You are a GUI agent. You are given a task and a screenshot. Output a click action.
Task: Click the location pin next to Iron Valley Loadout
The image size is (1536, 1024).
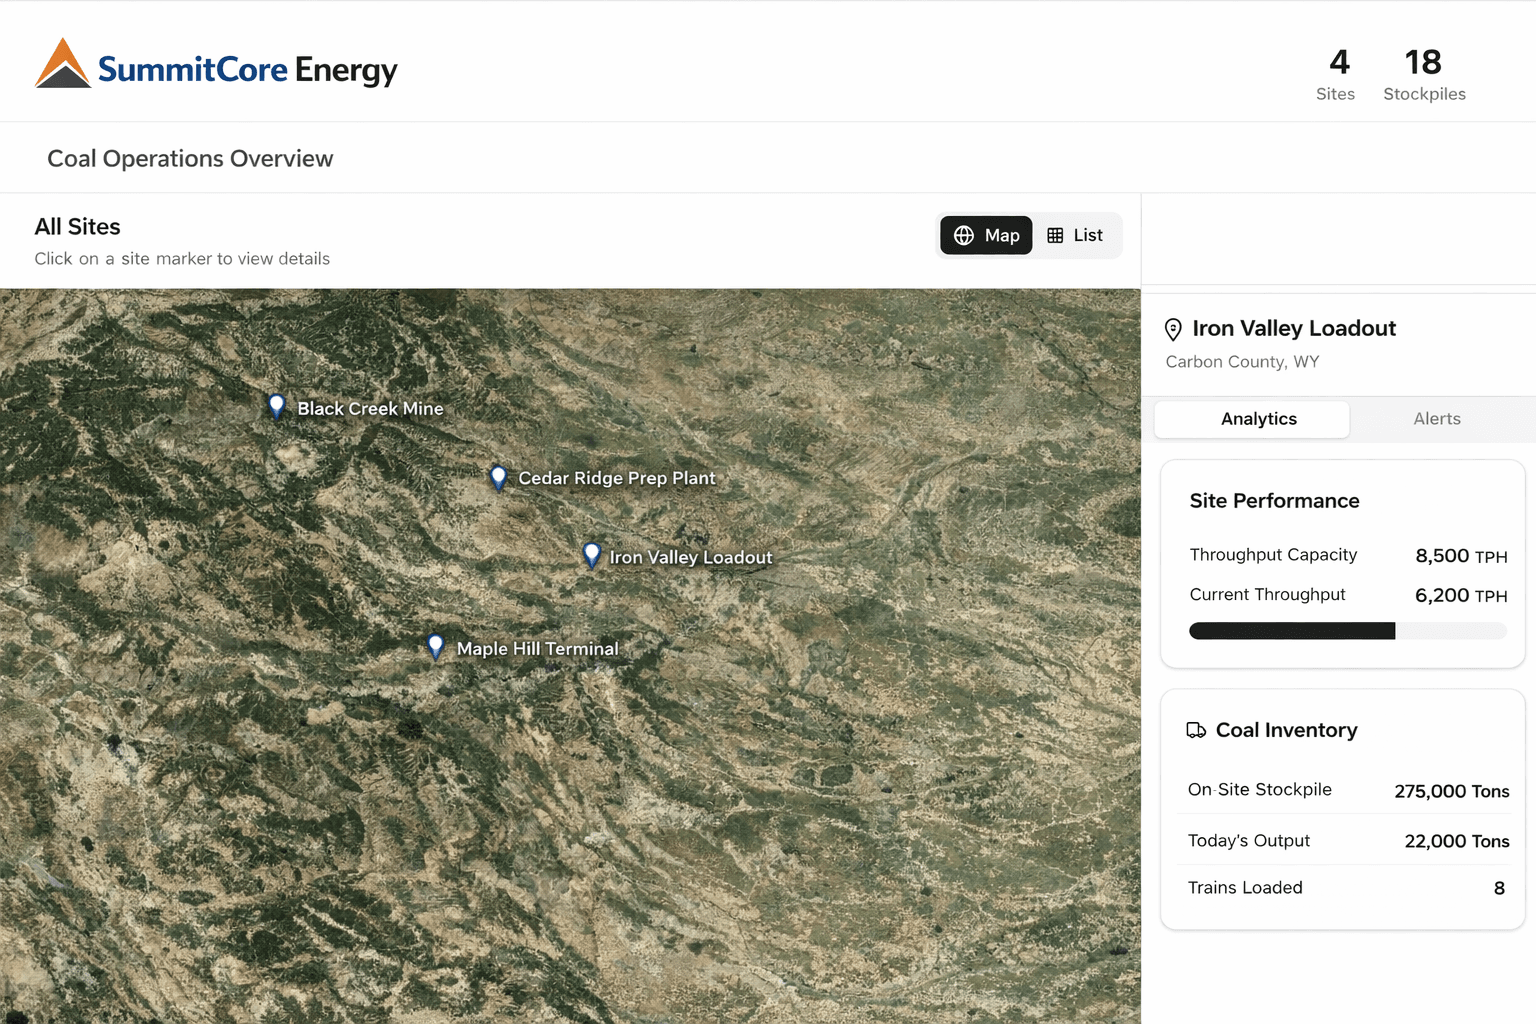1172,329
